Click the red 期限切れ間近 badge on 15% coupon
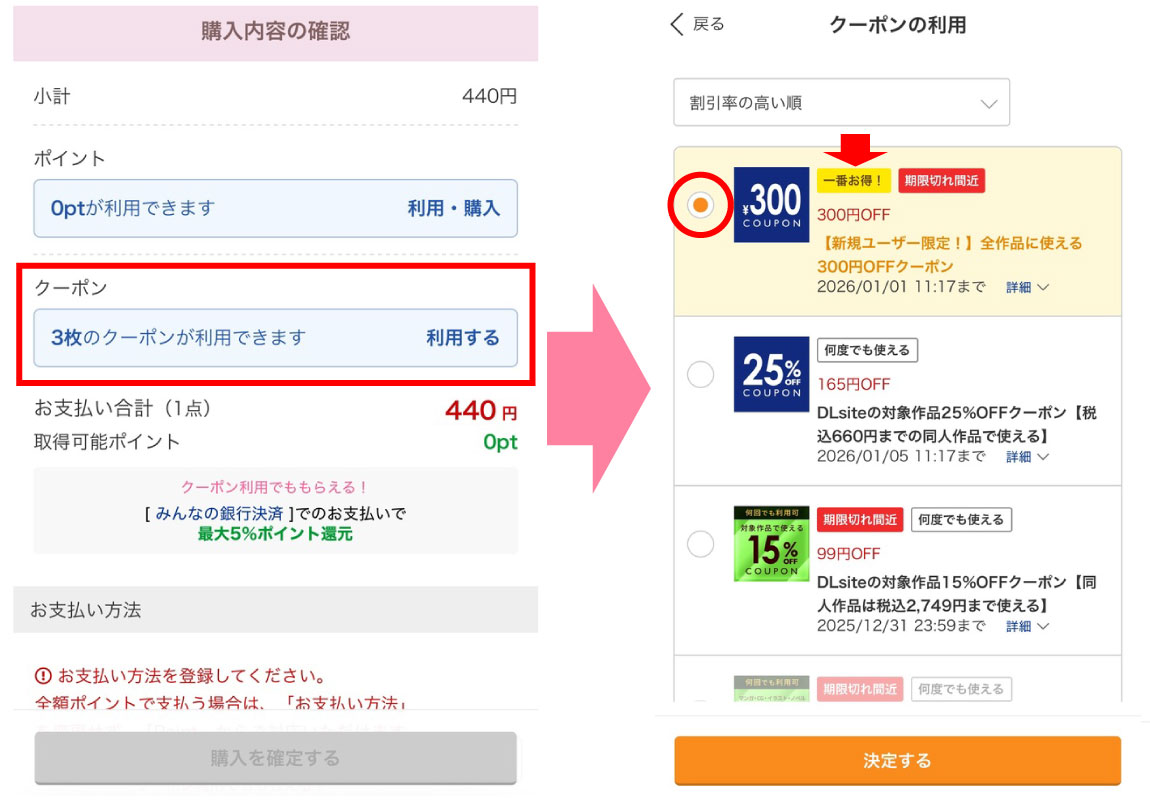 coord(859,520)
